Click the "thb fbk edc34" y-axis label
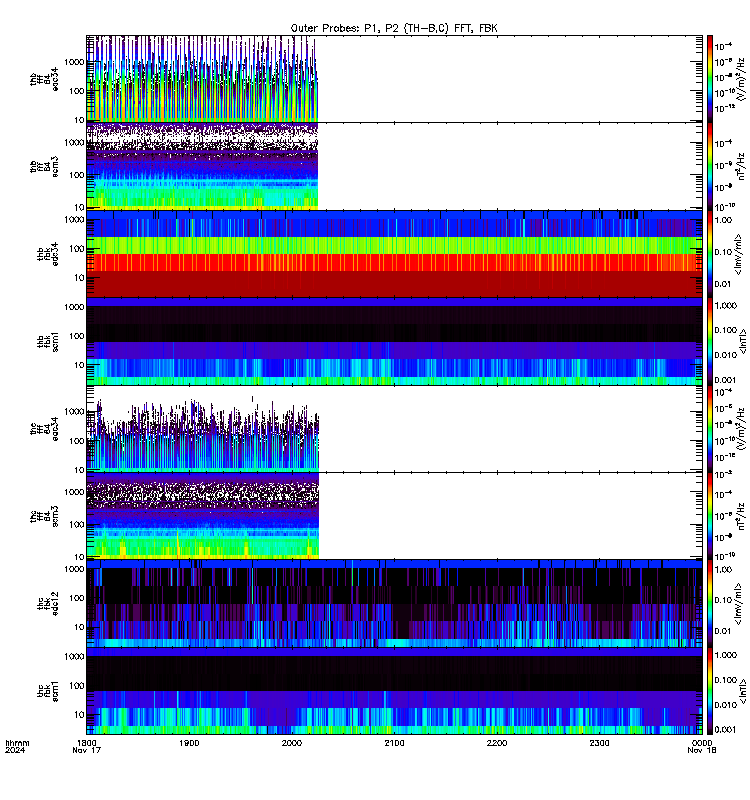This screenshot has height=800, width=750. [x=47, y=254]
